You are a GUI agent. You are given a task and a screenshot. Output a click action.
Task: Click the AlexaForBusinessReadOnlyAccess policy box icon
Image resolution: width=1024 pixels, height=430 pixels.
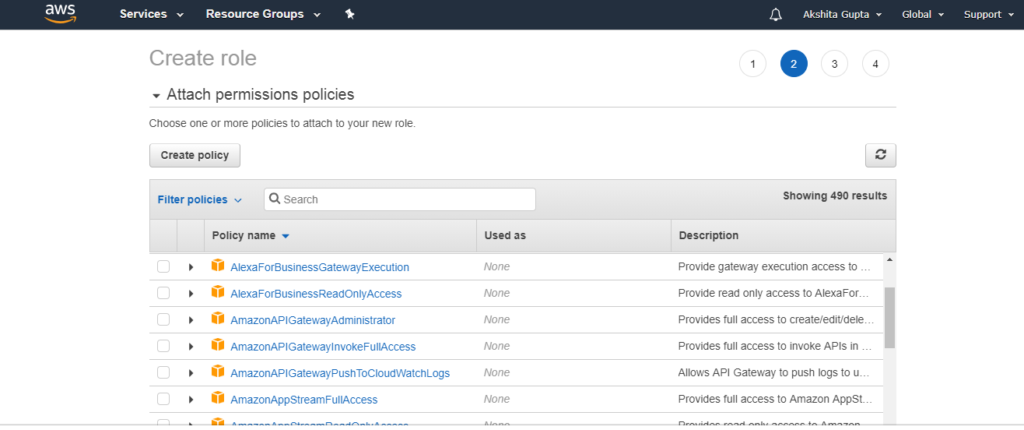point(218,293)
